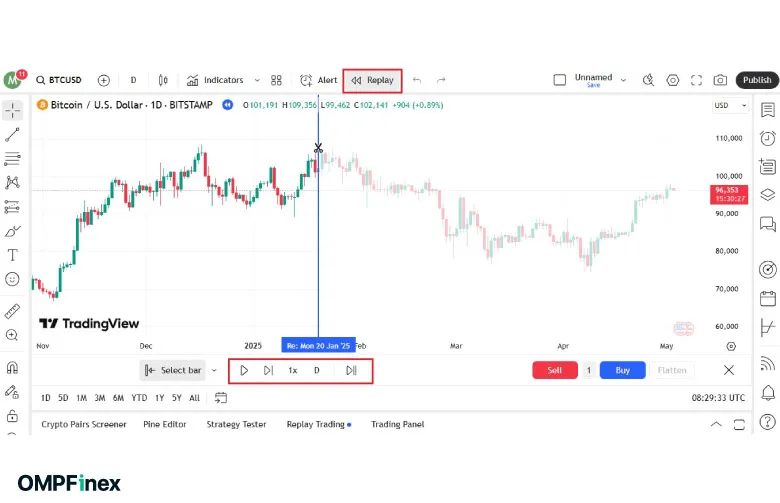Screen dimensions: 780x503
Task: Play the bar replay
Action: [x=244, y=370]
